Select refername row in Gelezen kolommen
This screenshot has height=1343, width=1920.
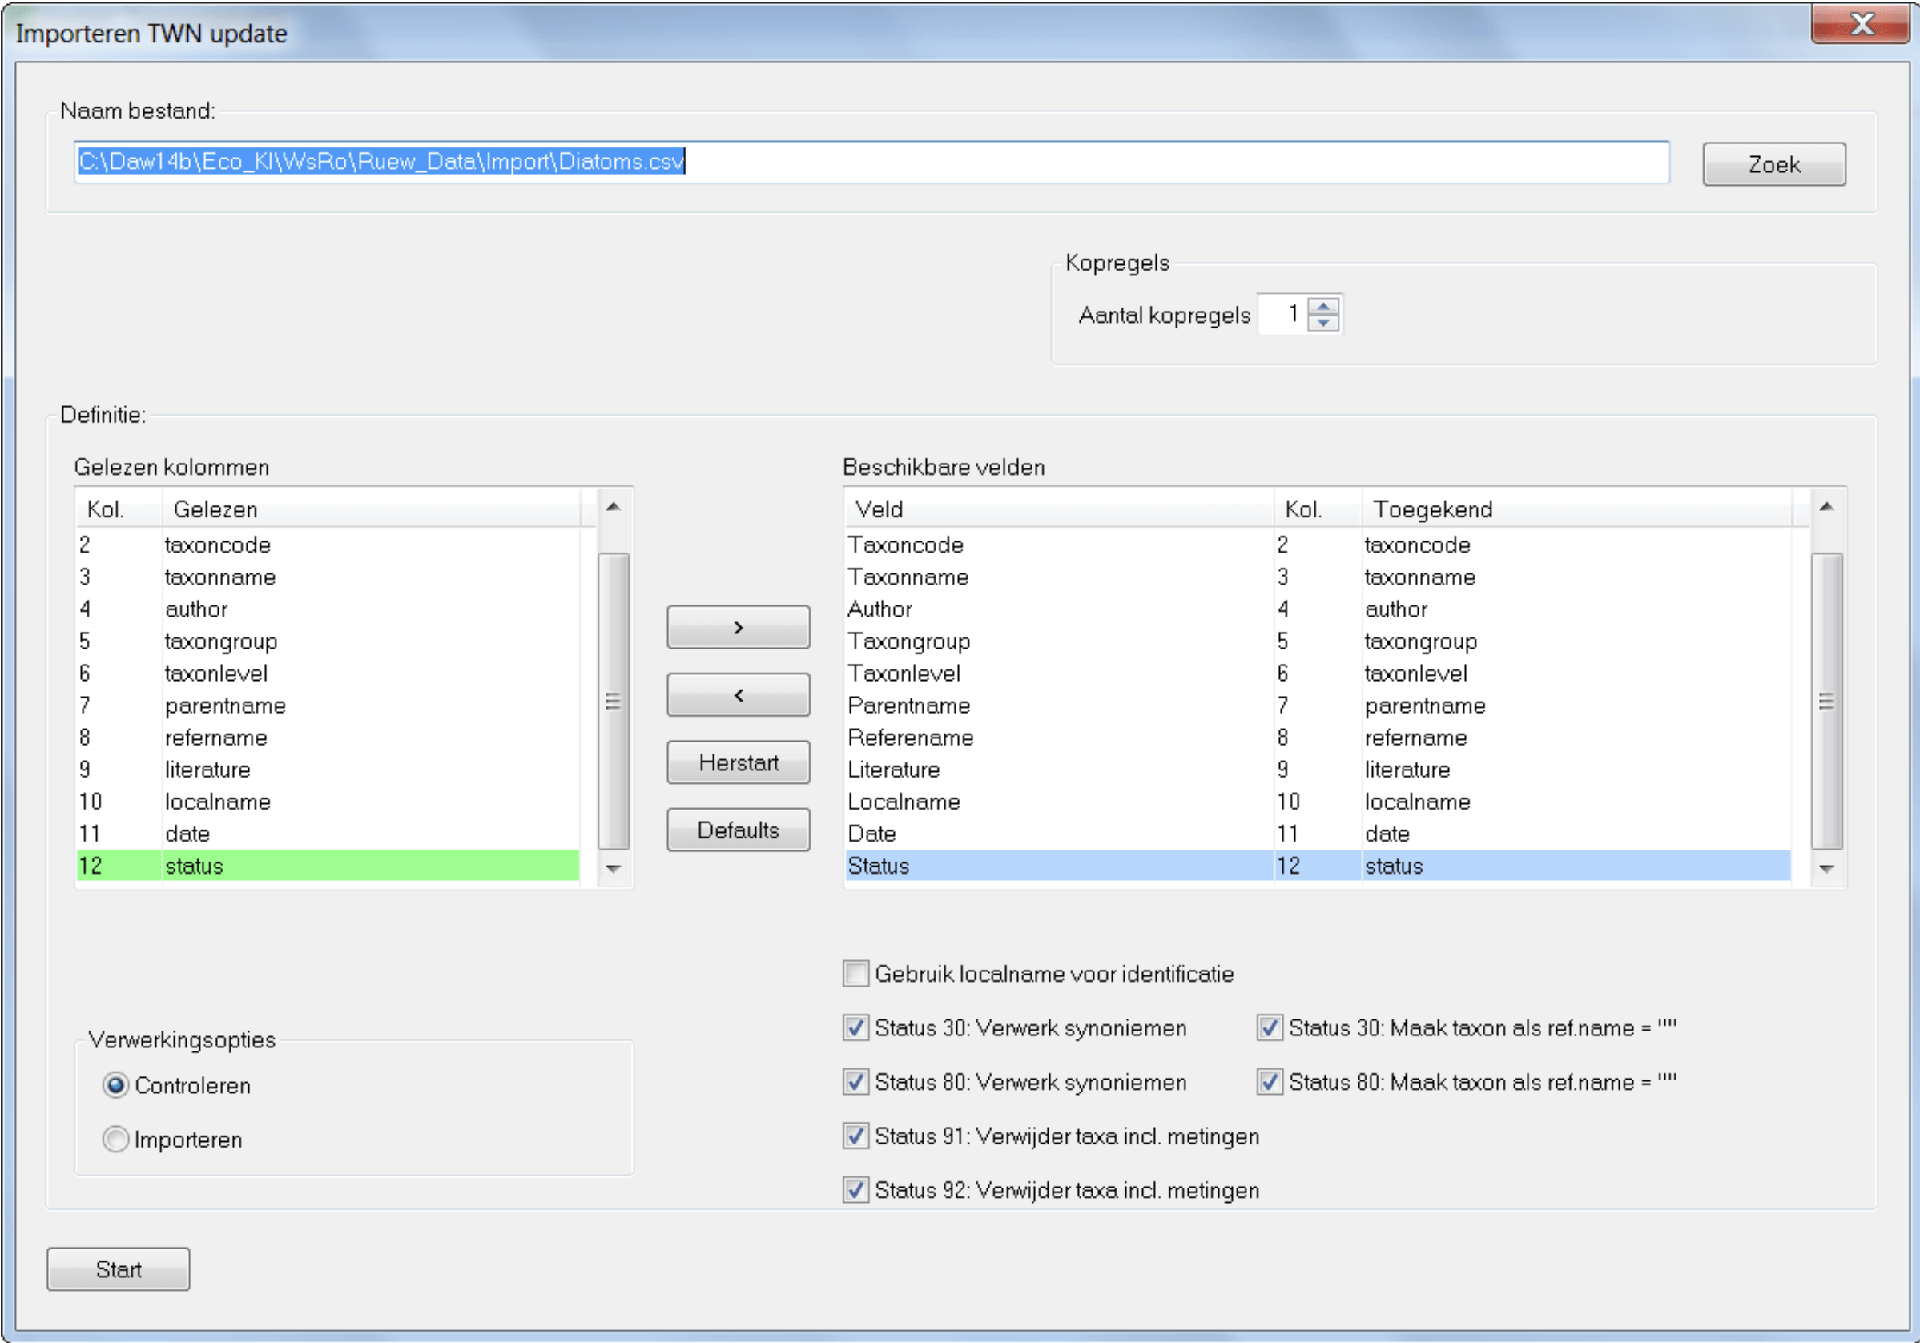[328, 737]
